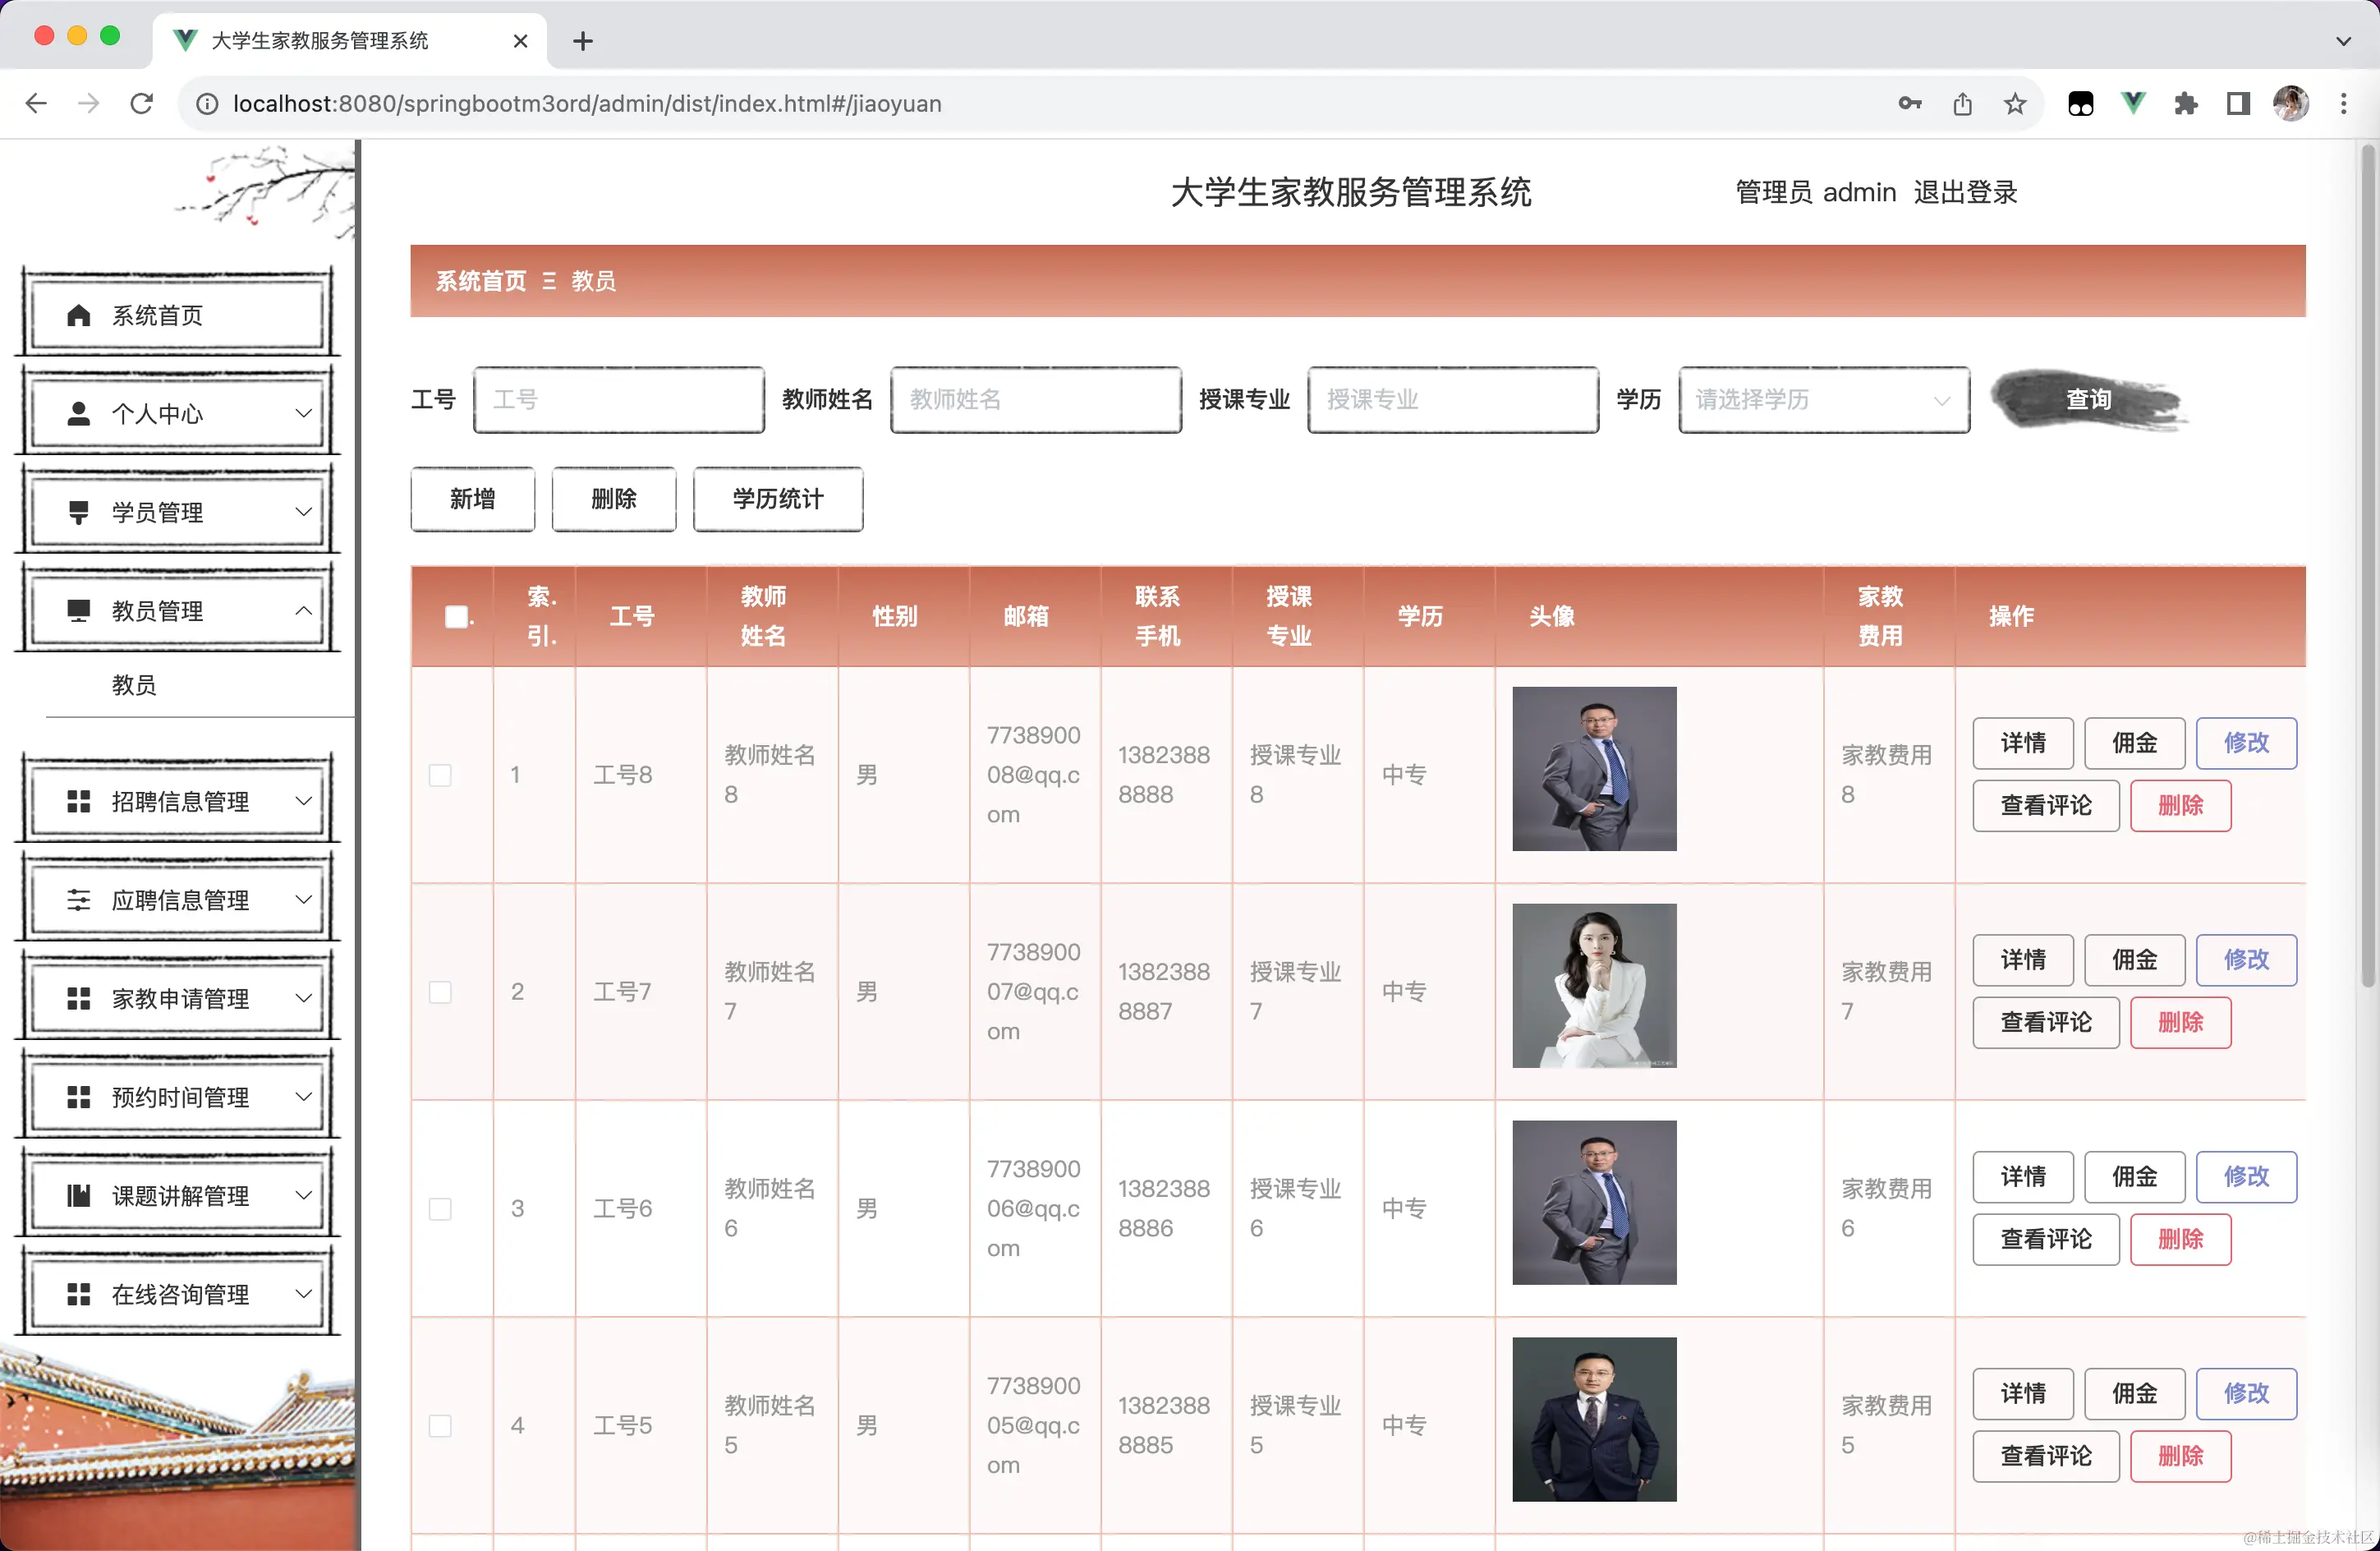2380x1551 pixels.
Task: Expand the 学员管理 sidebar menu
Action: click(177, 513)
